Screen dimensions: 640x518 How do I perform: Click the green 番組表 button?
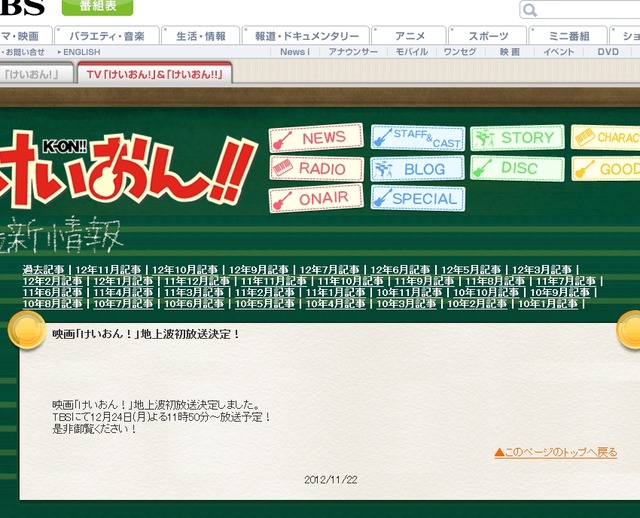(x=98, y=7)
